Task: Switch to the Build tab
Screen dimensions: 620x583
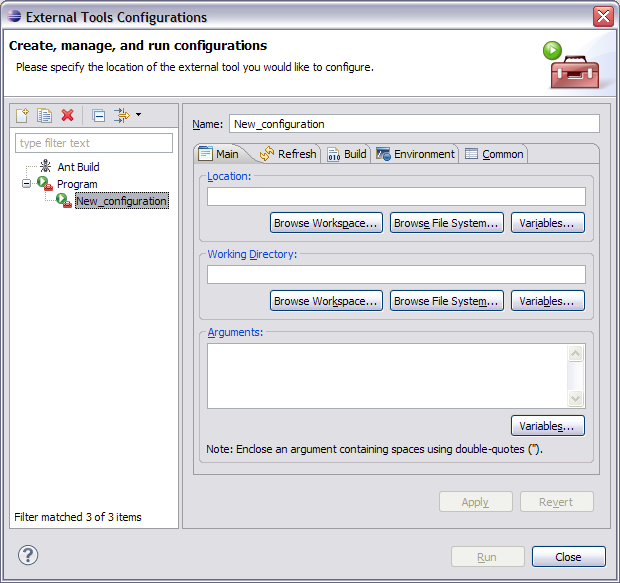Action: [x=347, y=154]
